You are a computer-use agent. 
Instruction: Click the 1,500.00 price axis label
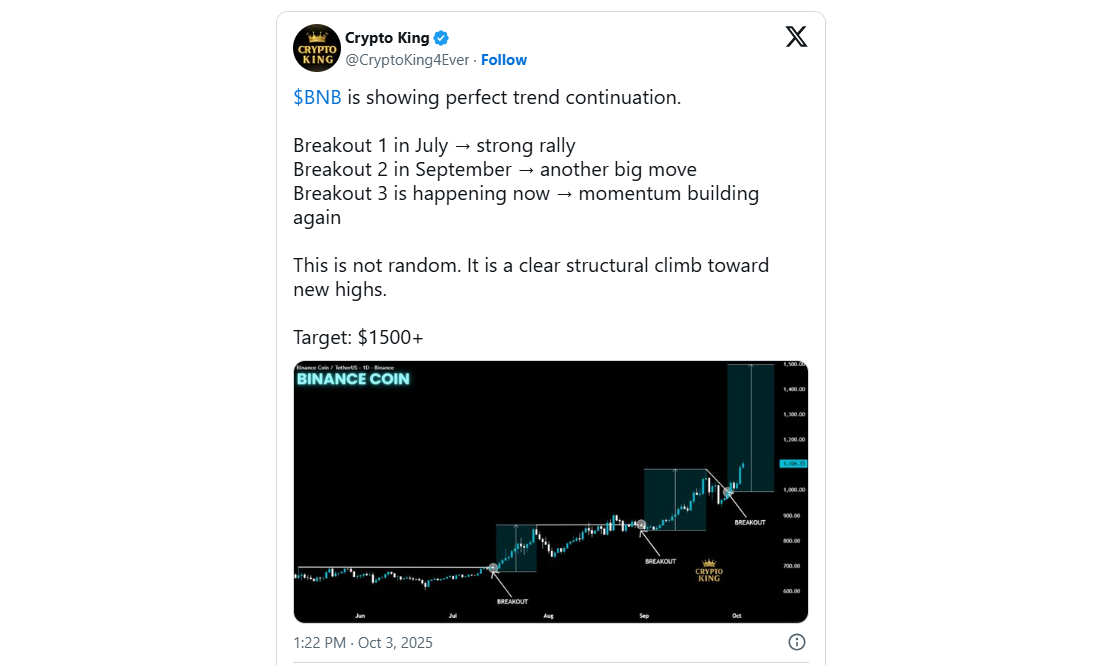tap(795, 365)
